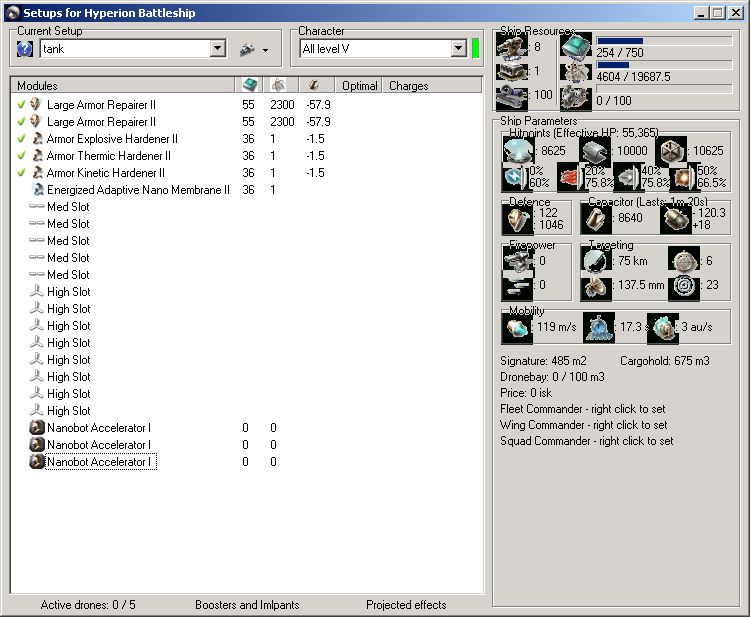Click the CPU usage progress bar
Screen dimensions: 750x617
point(664,41)
